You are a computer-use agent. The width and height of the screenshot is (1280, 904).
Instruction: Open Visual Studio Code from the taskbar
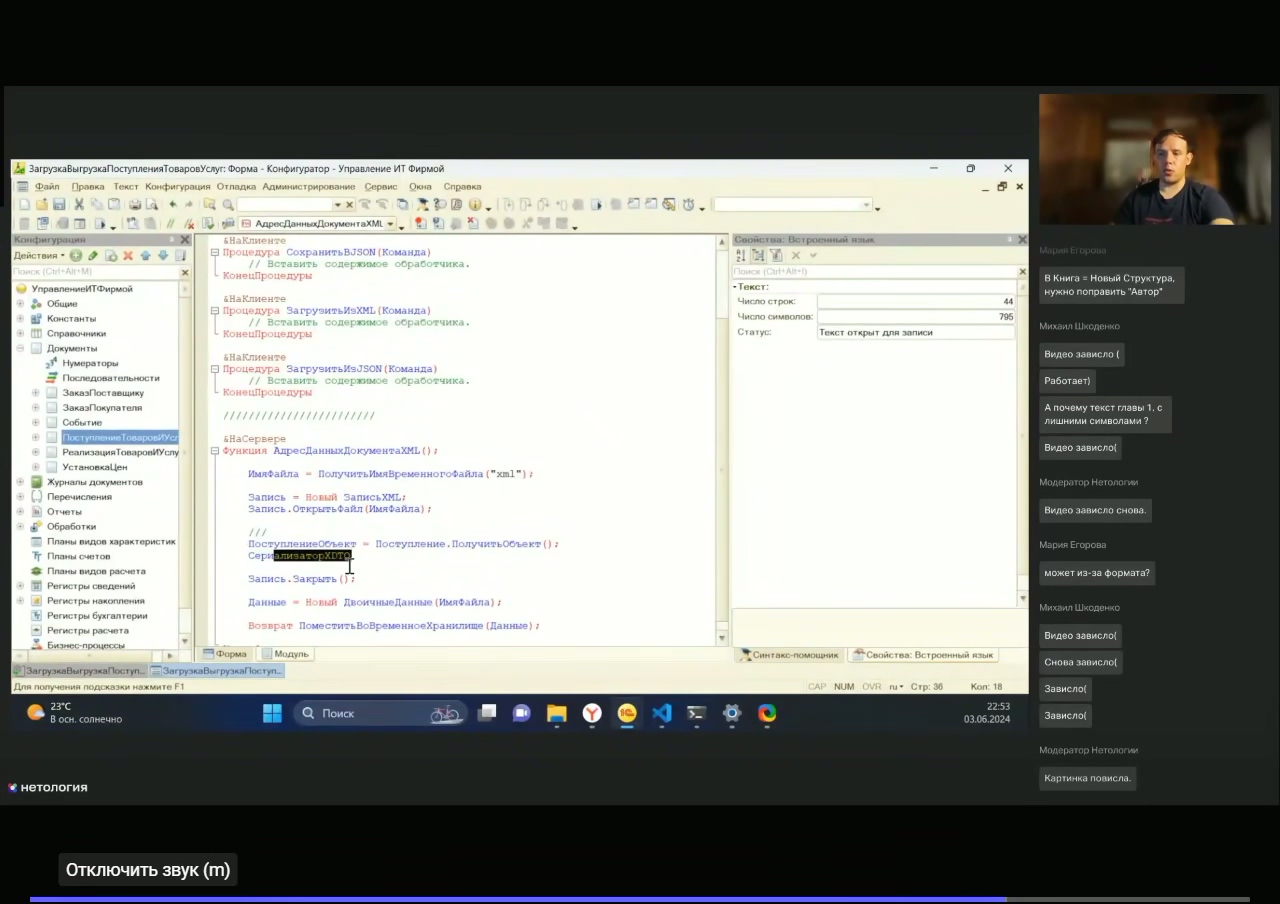662,713
